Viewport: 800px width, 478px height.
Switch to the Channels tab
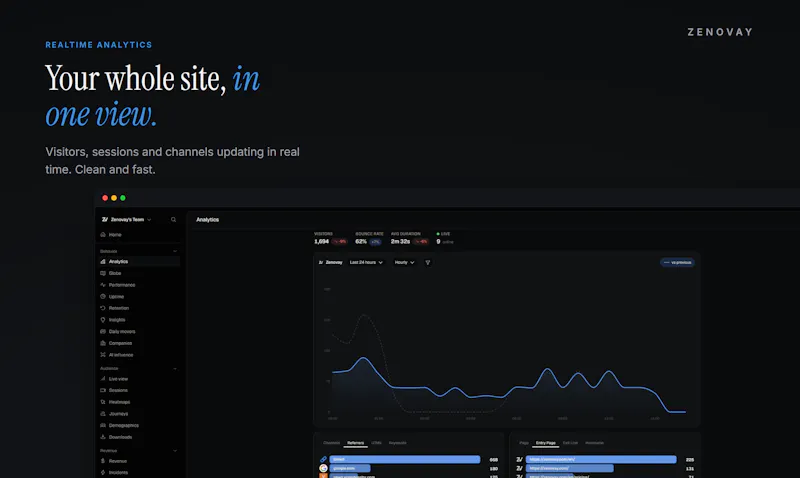[x=332, y=443]
